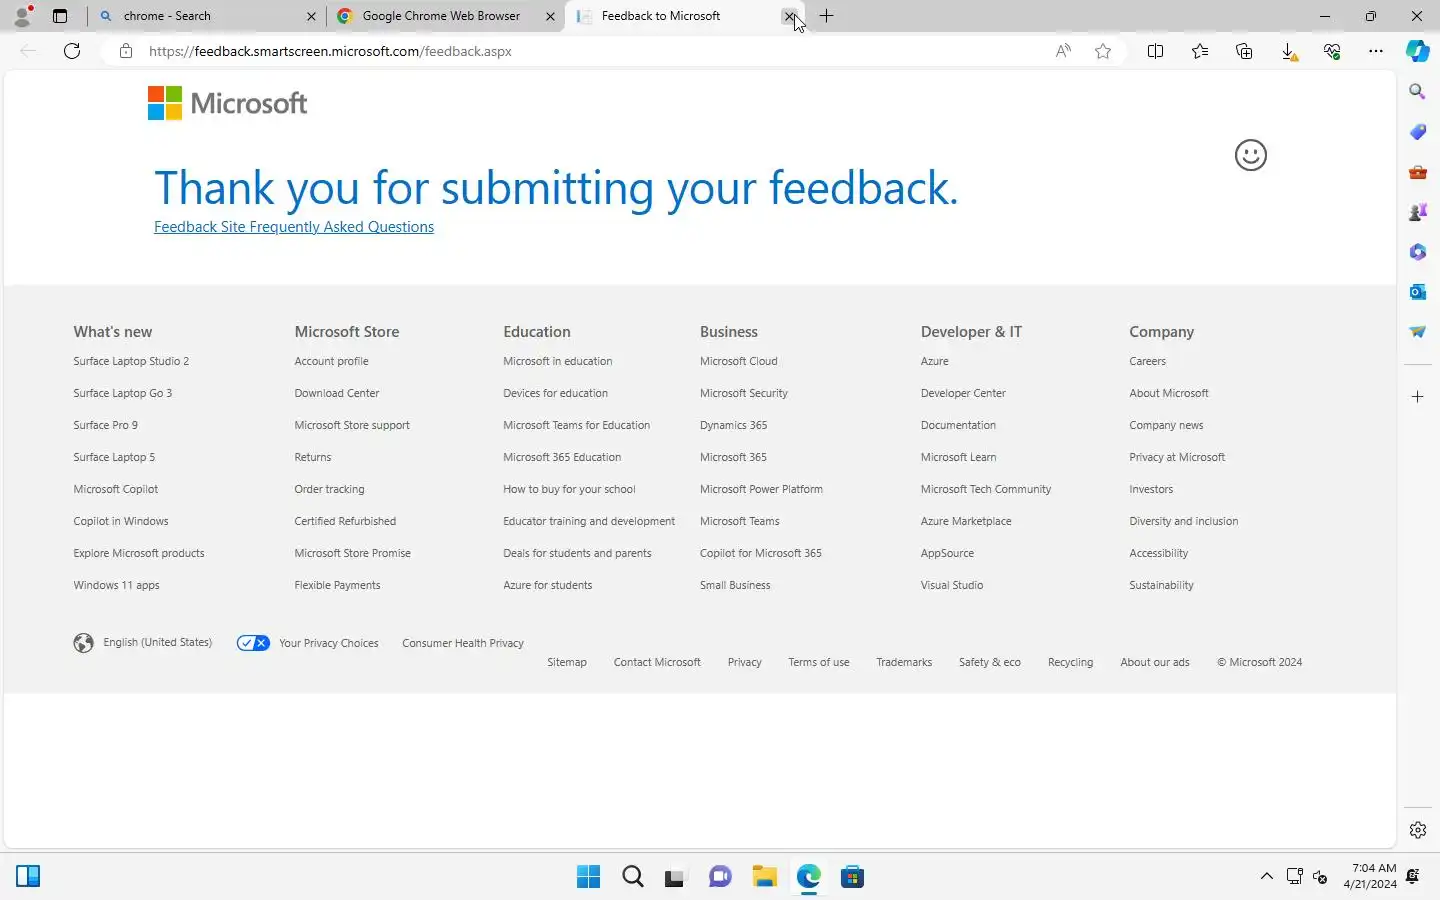This screenshot has width=1440, height=900.
Task: Open Feedback Site Frequently Asked Questions link
Action: tap(294, 227)
